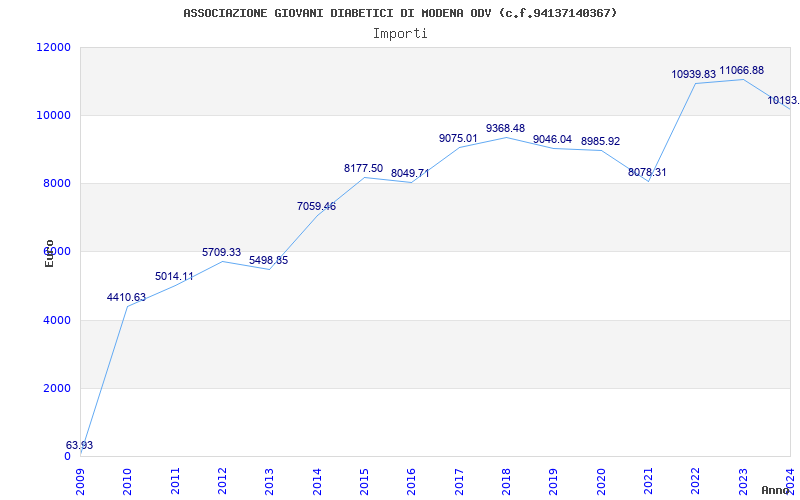The height and width of the screenshot is (500, 800).
Task: Click y-axis tick label 12000
Action: [53, 47]
